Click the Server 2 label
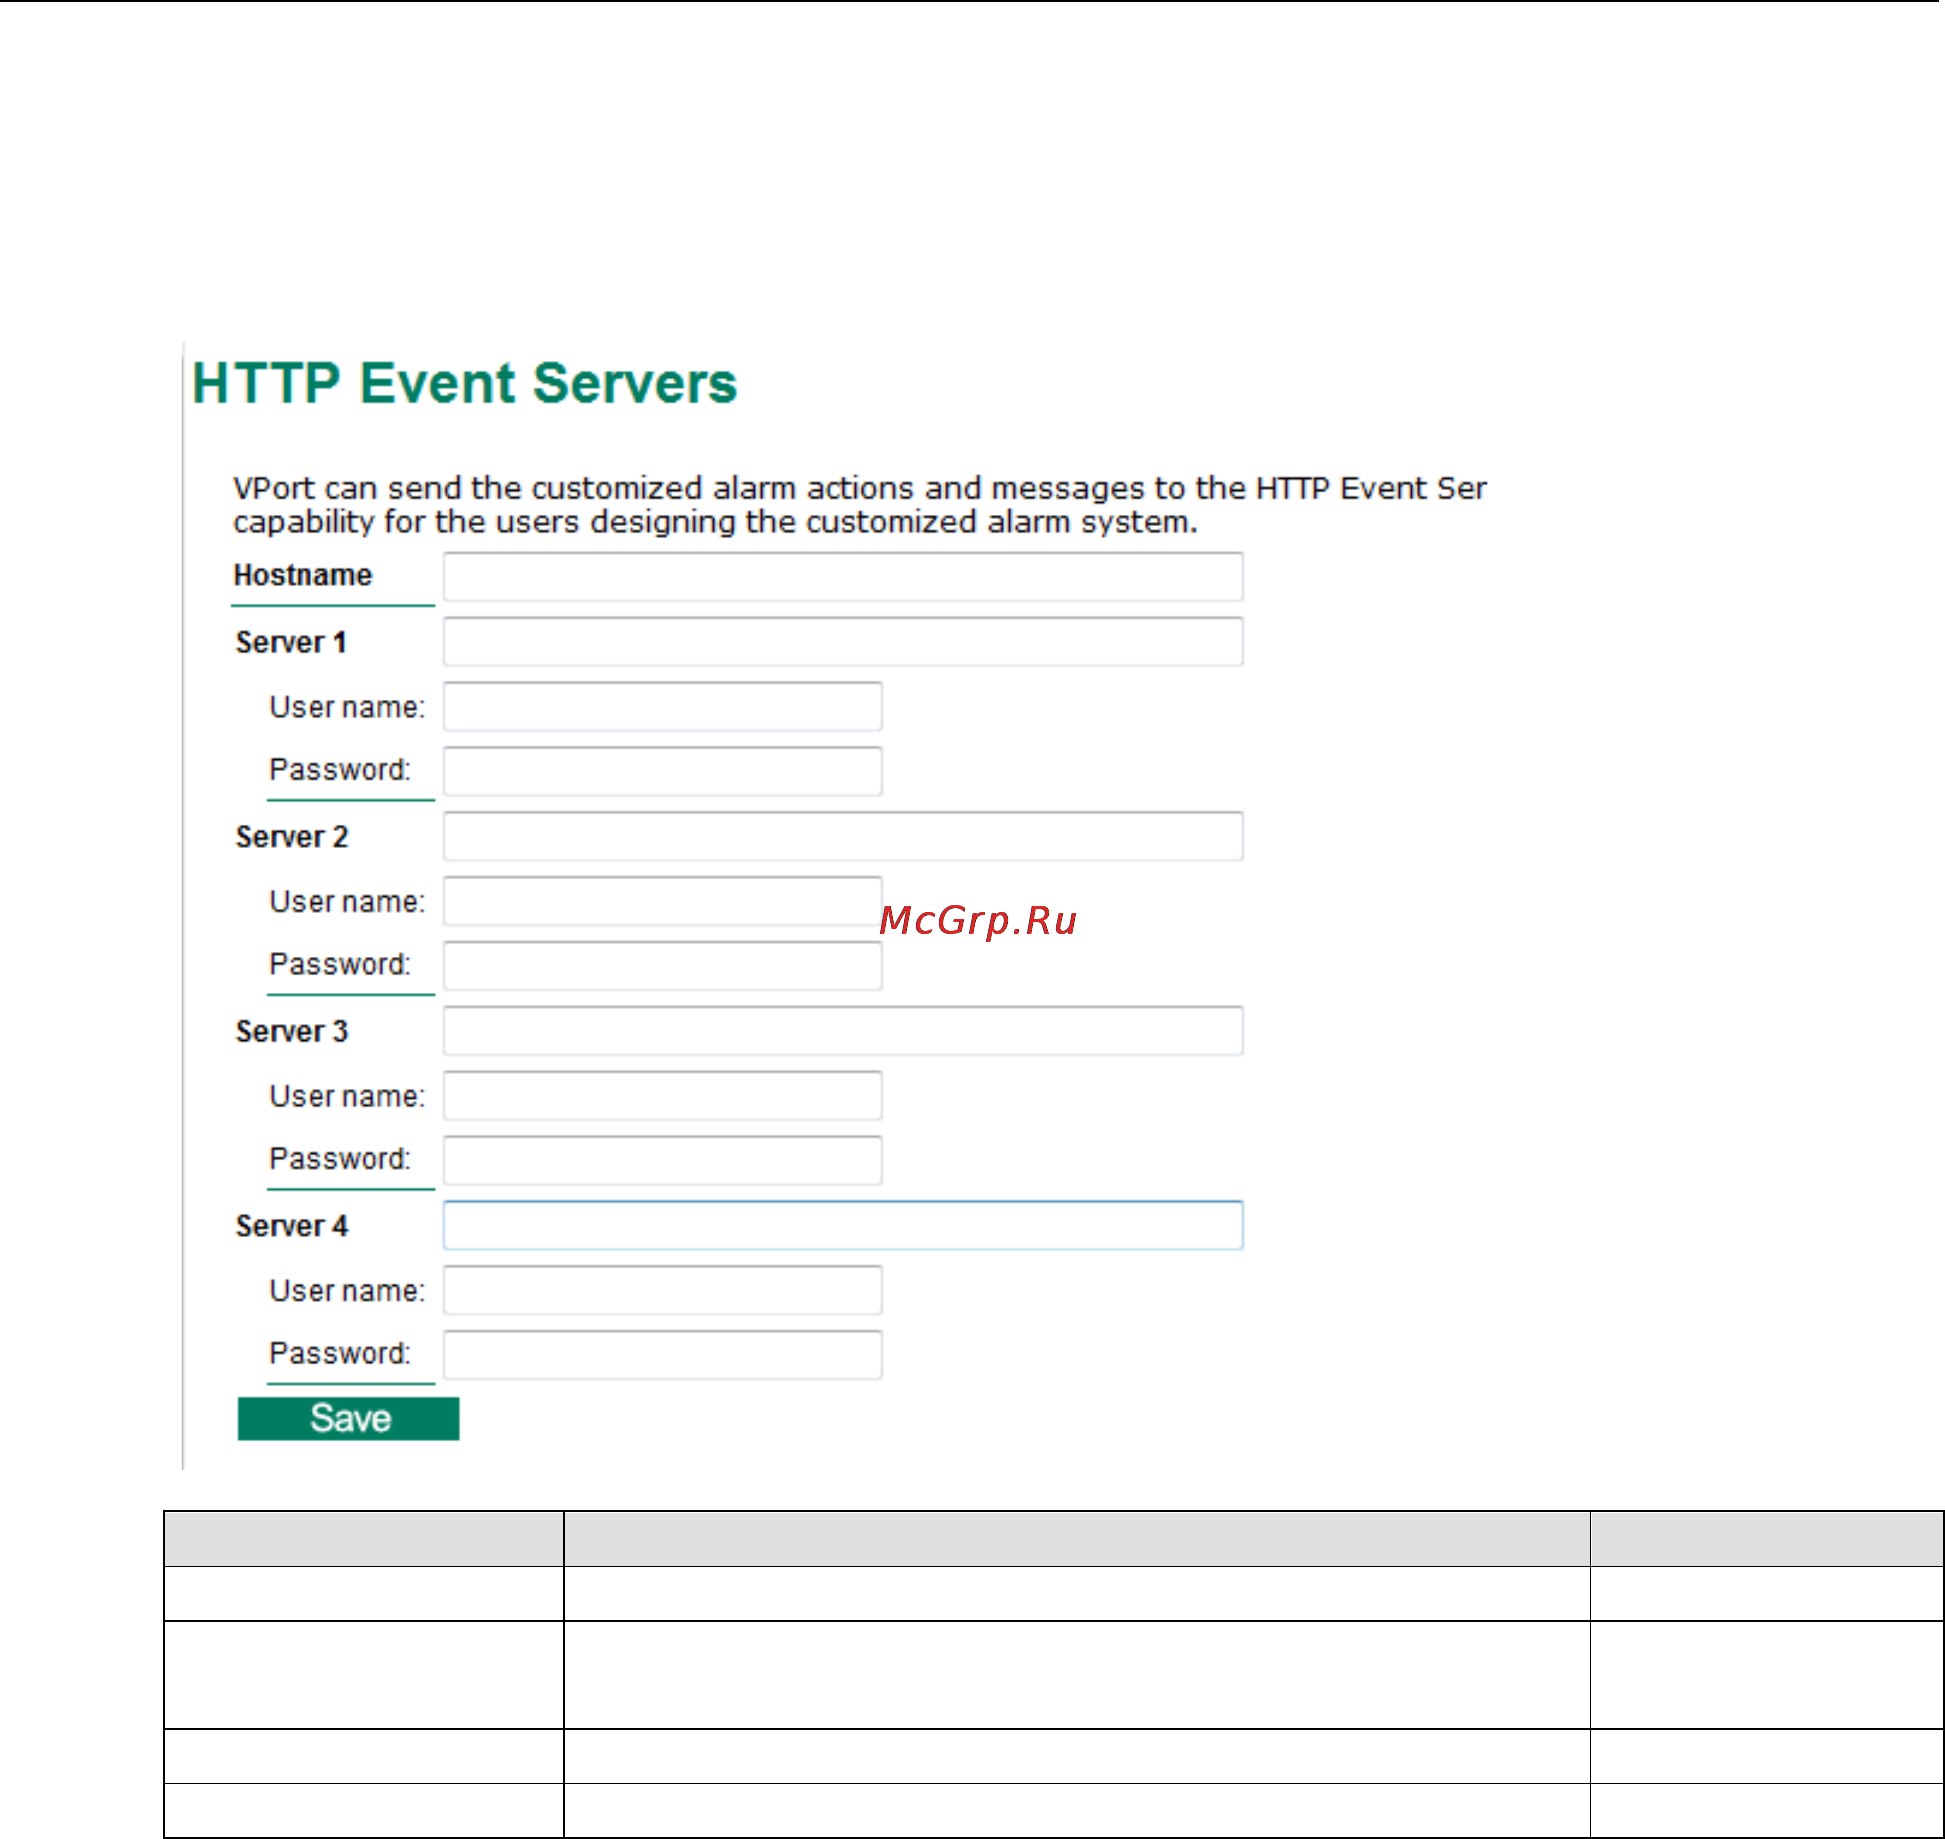Screen dimensions: 1945x1839 [291, 837]
